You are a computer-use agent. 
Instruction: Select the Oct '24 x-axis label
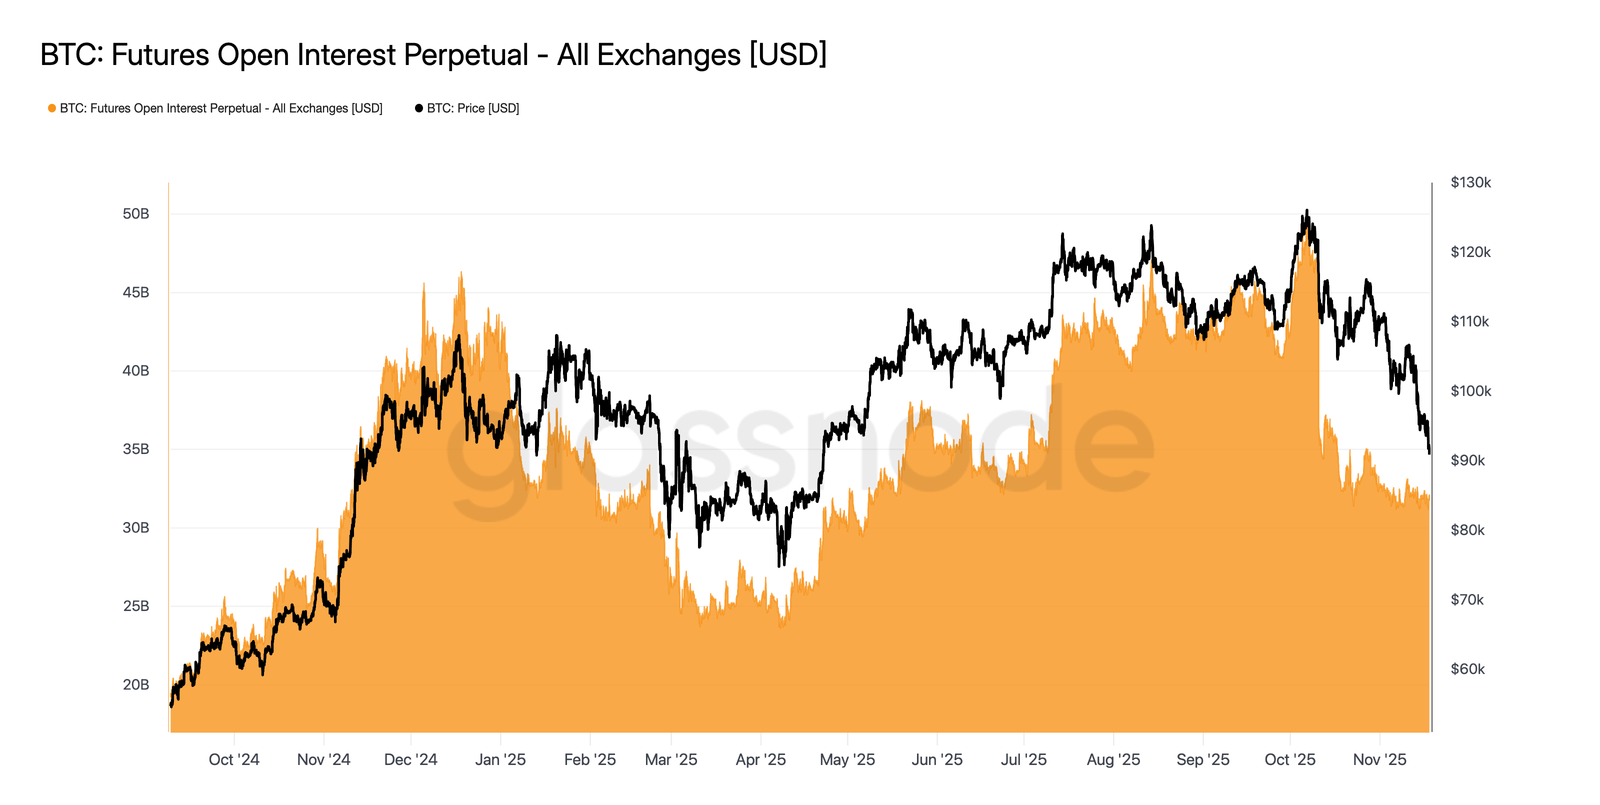tap(234, 760)
